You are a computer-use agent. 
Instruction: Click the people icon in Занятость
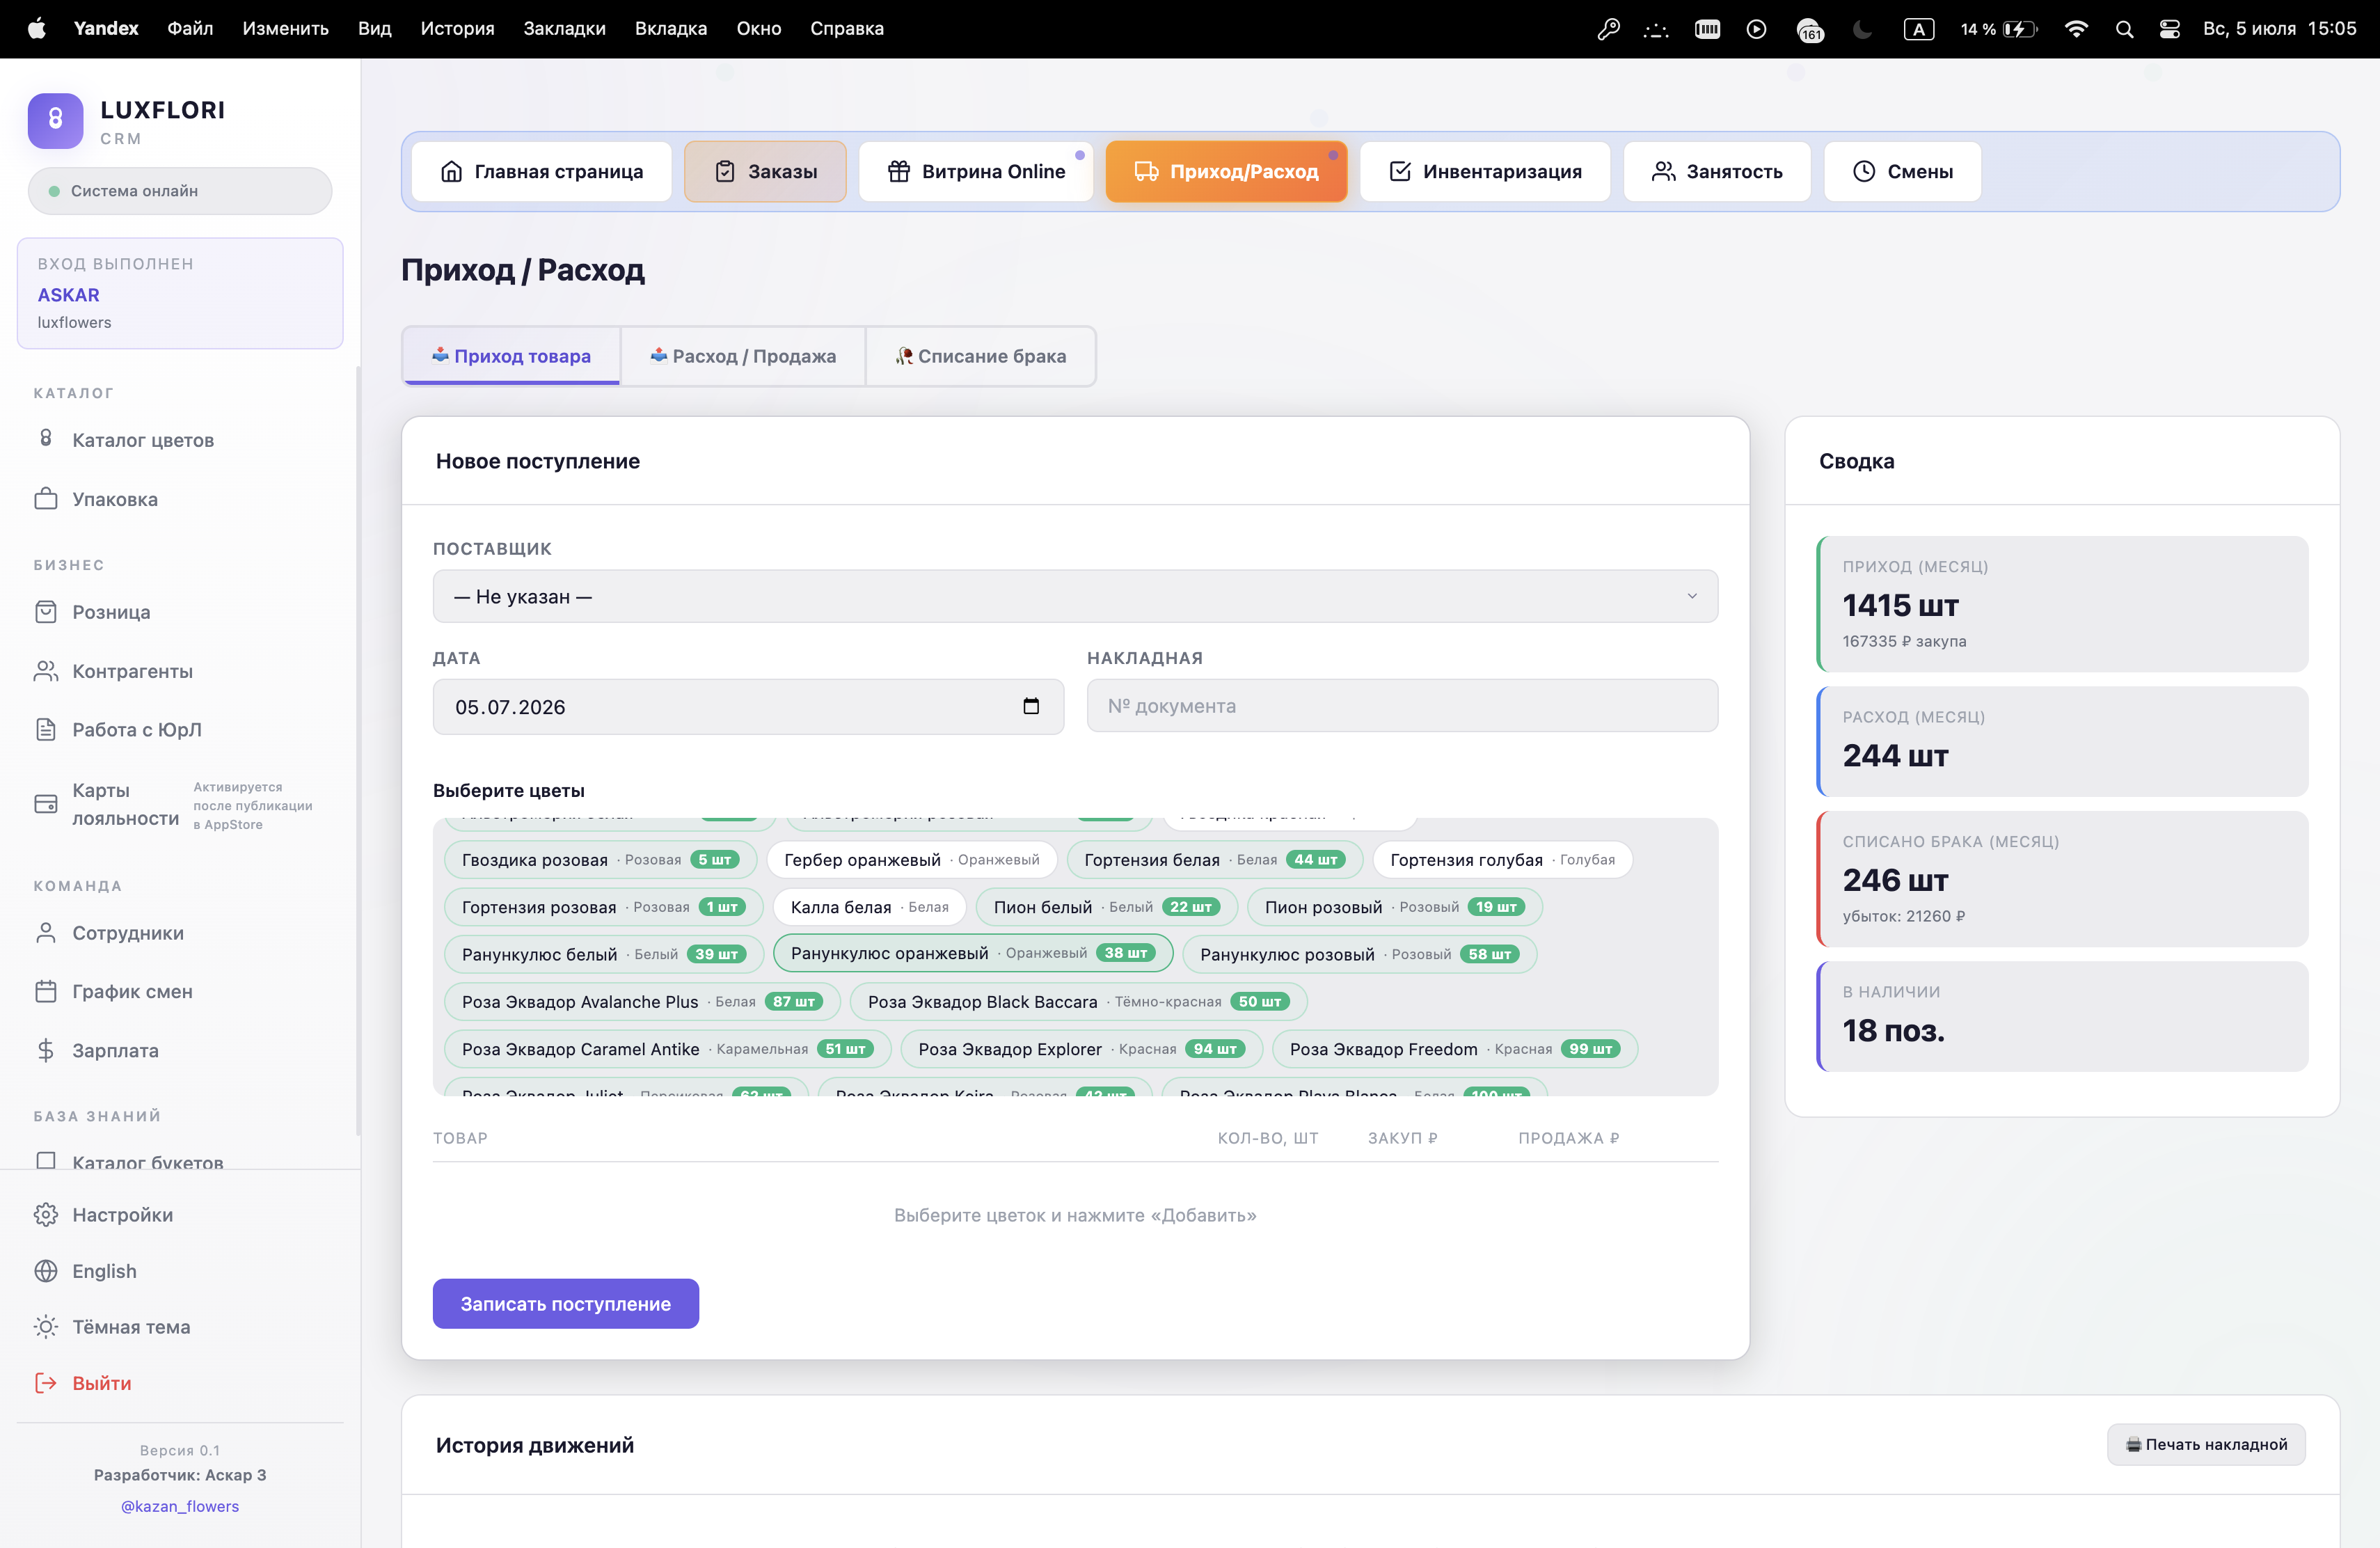[x=1663, y=172]
